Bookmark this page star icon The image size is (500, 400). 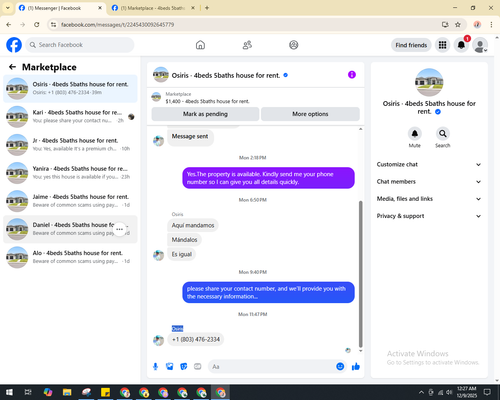point(458,25)
